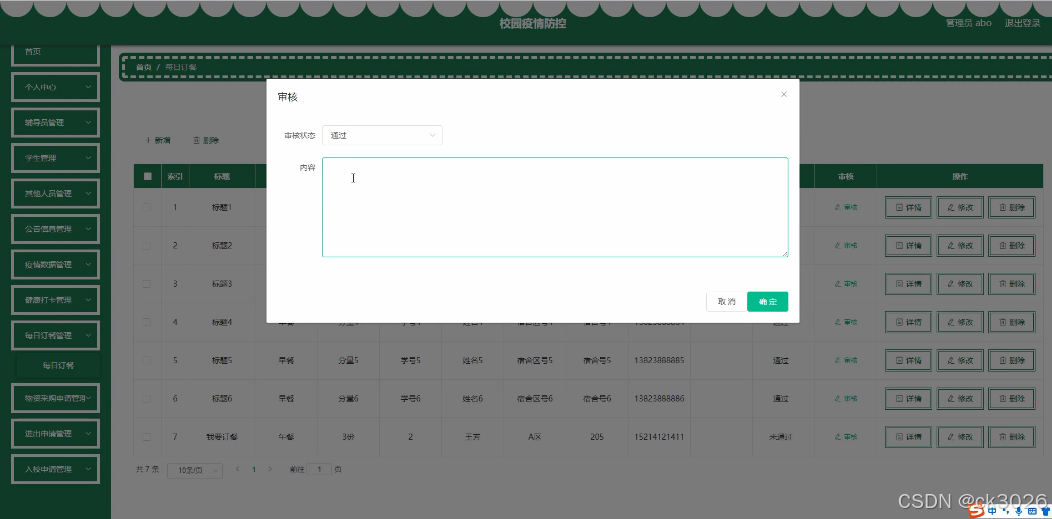Click the 审核 pencil link in row 3
Viewport: 1052px width, 519px height.
point(845,284)
